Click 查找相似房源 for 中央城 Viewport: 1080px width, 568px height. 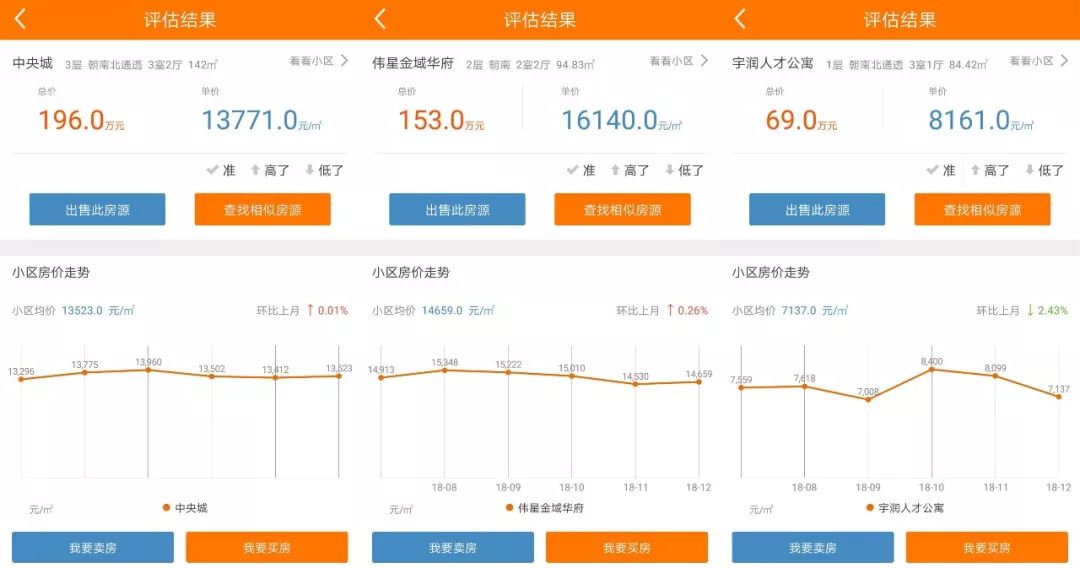262,209
